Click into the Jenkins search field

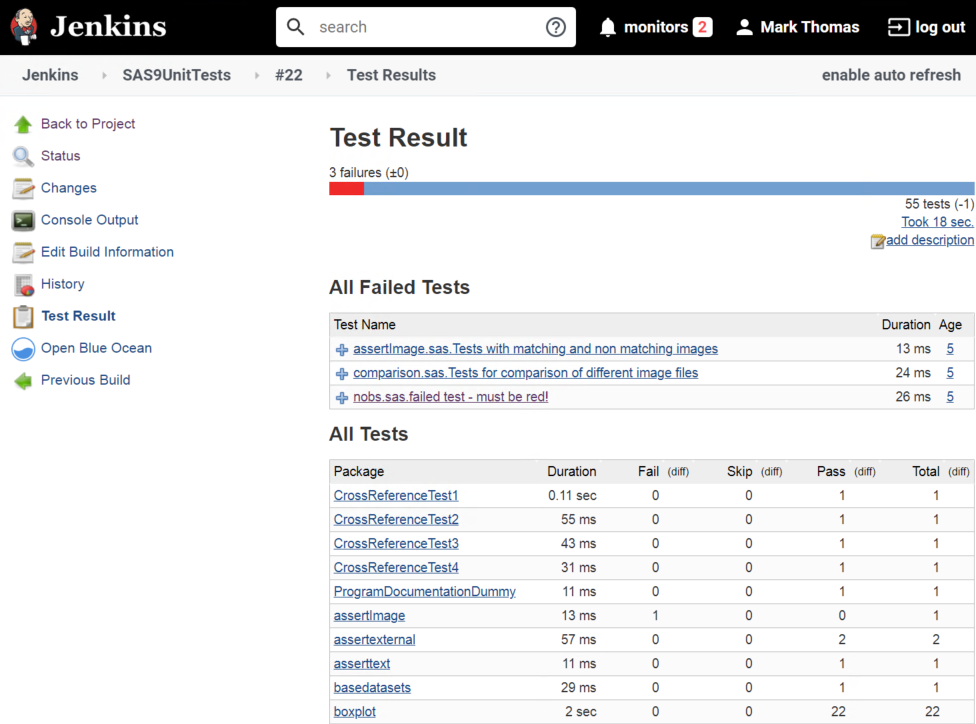[425, 27]
